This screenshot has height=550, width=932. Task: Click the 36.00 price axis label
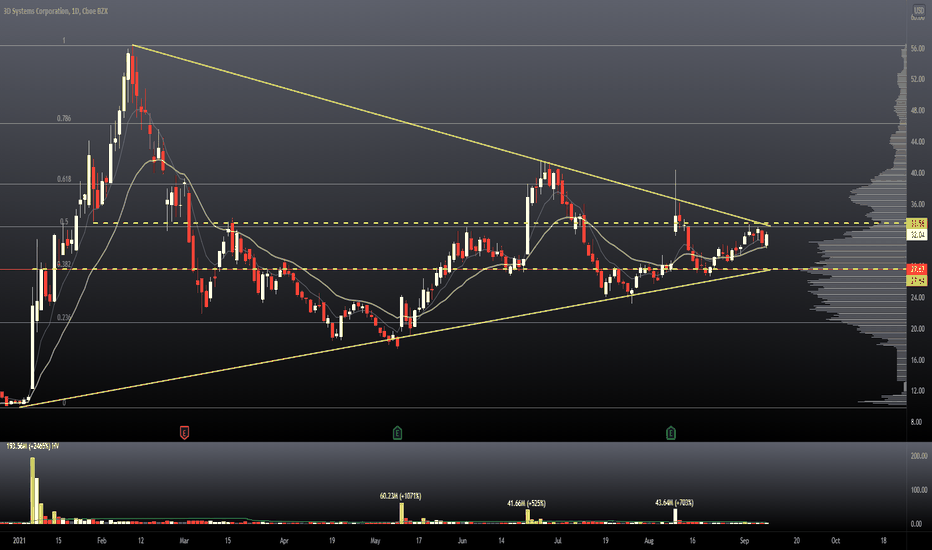click(917, 204)
